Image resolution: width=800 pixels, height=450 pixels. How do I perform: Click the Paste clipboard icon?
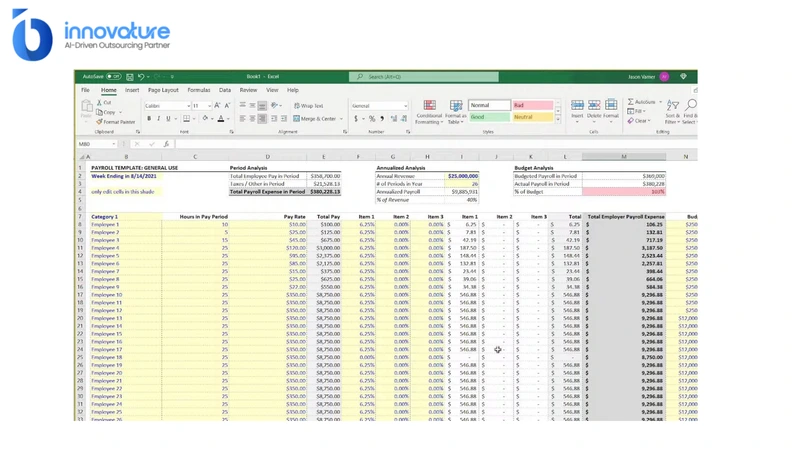coord(86,106)
